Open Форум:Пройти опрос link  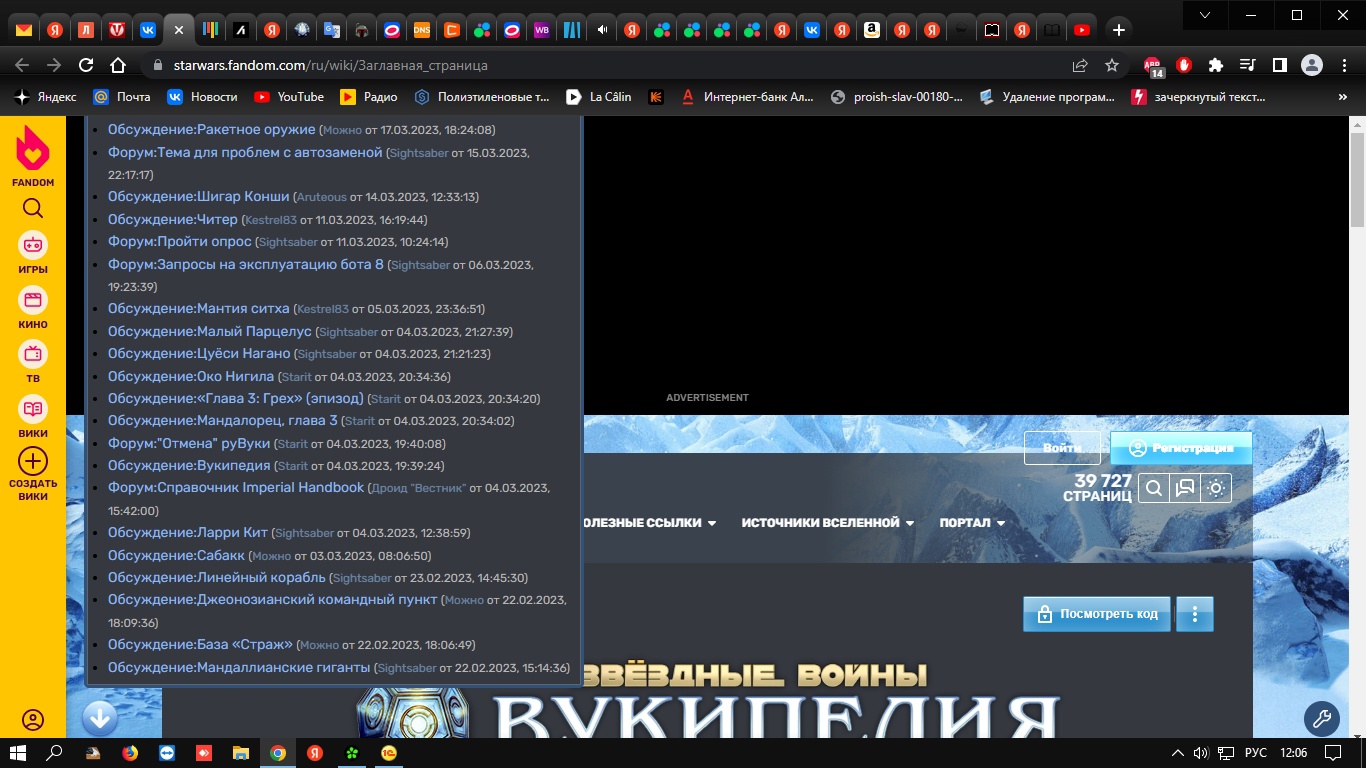pyautogui.click(x=180, y=242)
